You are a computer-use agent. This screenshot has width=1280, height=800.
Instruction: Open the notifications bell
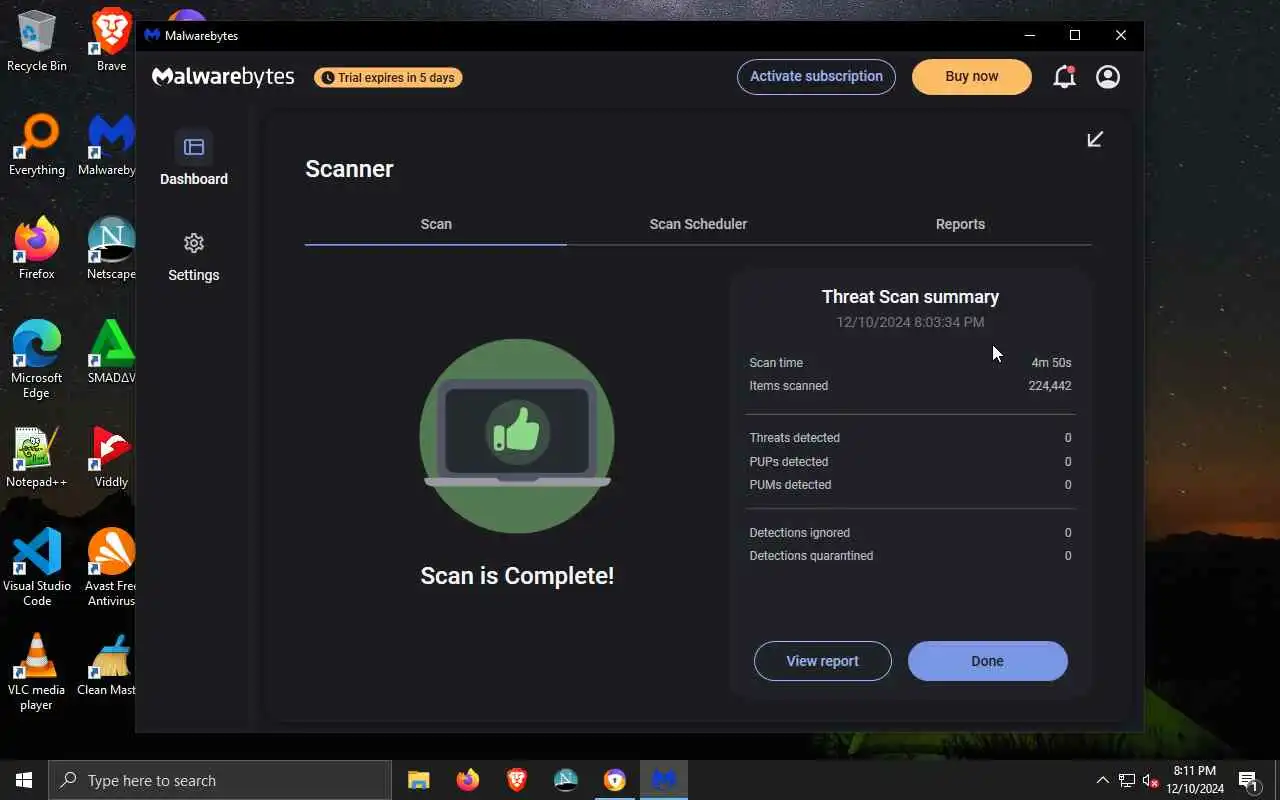click(1064, 77)
